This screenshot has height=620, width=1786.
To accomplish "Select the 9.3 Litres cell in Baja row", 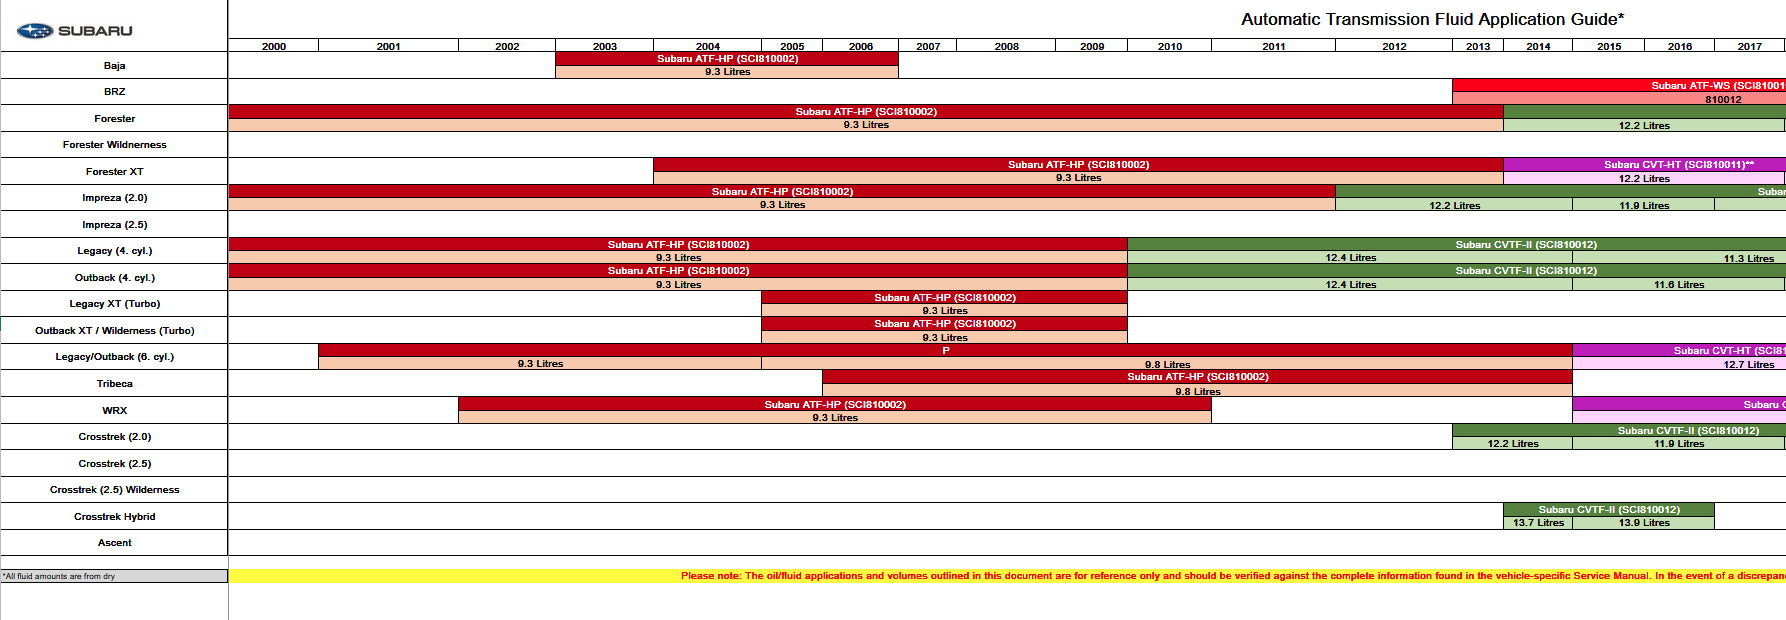I will 727,72.
